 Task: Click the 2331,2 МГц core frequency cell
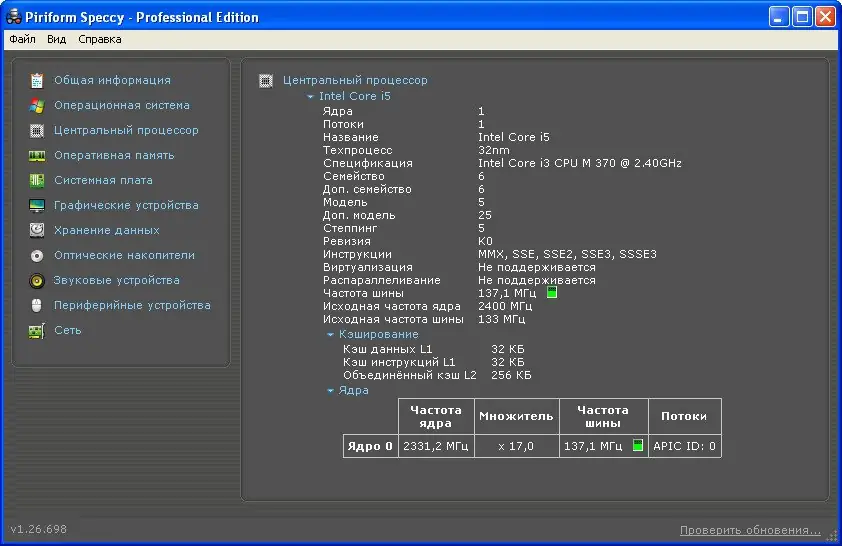(436, 446)
